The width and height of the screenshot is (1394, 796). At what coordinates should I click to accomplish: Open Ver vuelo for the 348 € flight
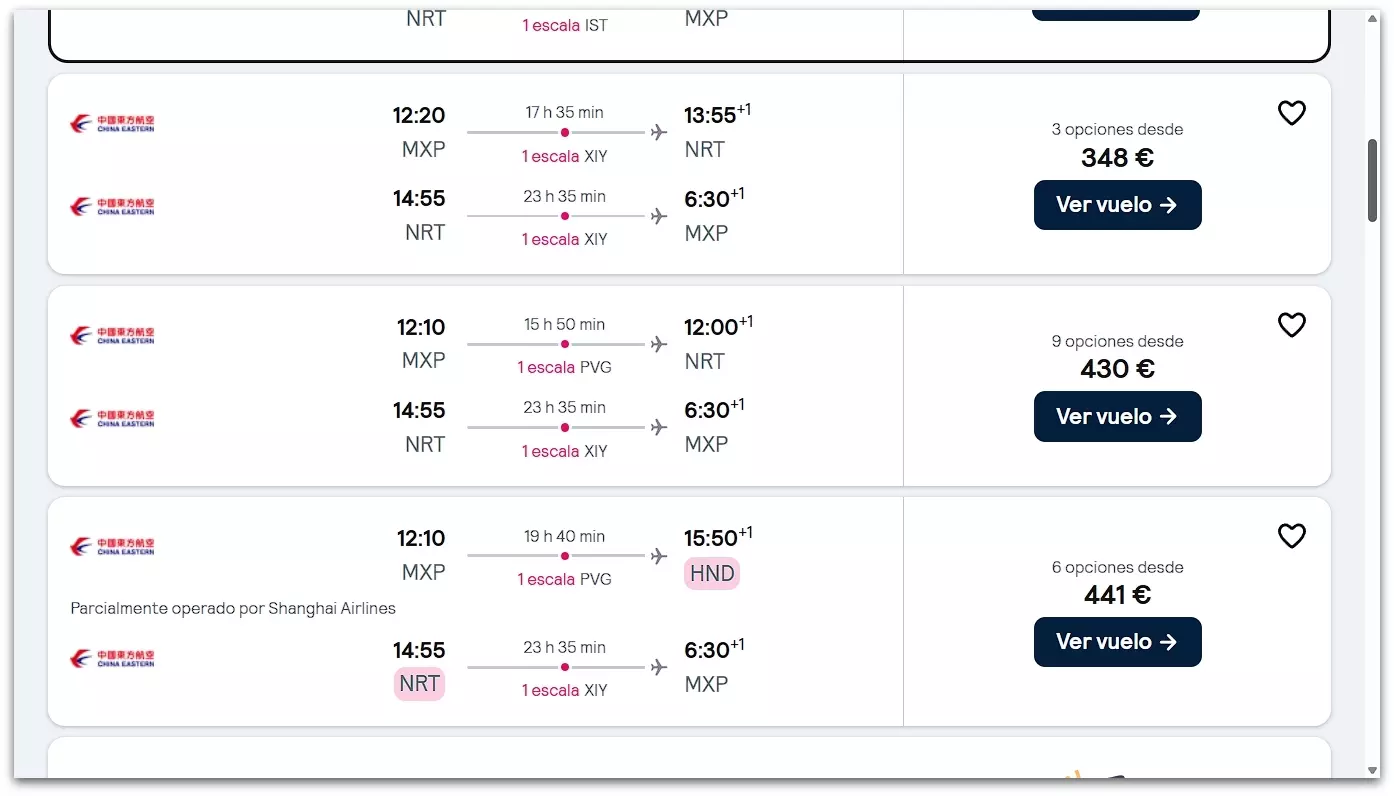coord(1117,205)
